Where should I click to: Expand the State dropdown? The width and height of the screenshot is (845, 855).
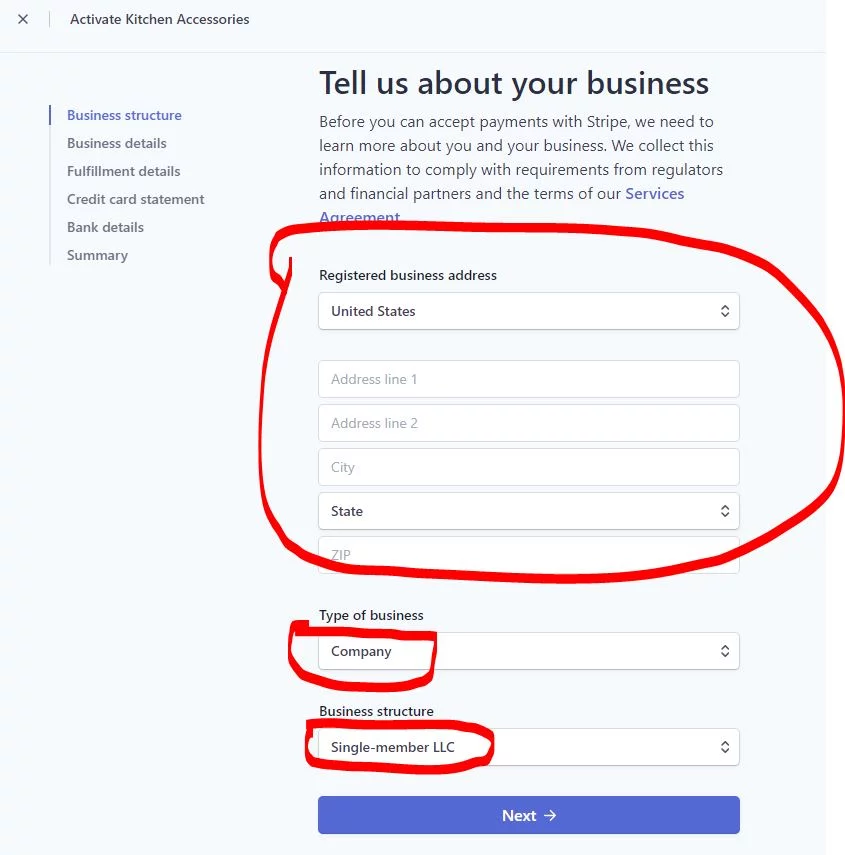pos(528,511)
